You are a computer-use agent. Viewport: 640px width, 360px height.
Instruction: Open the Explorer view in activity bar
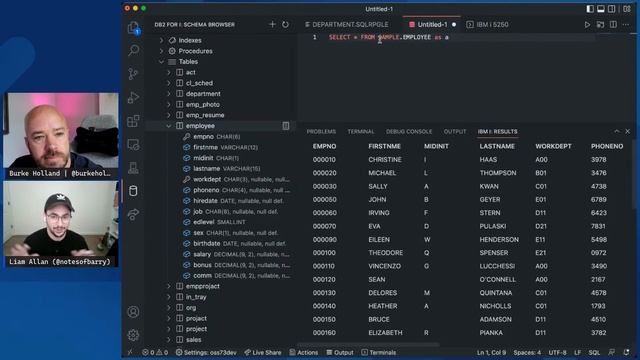(133, 28)
